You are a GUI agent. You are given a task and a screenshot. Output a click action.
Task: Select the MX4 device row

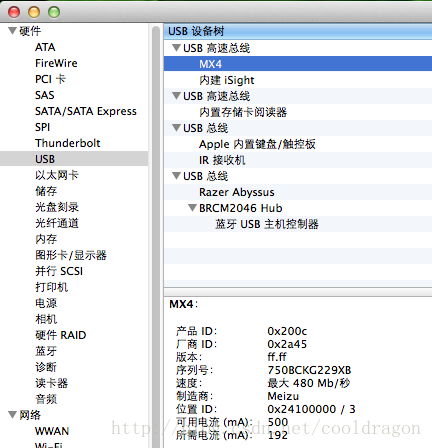(x=298, y=64)
